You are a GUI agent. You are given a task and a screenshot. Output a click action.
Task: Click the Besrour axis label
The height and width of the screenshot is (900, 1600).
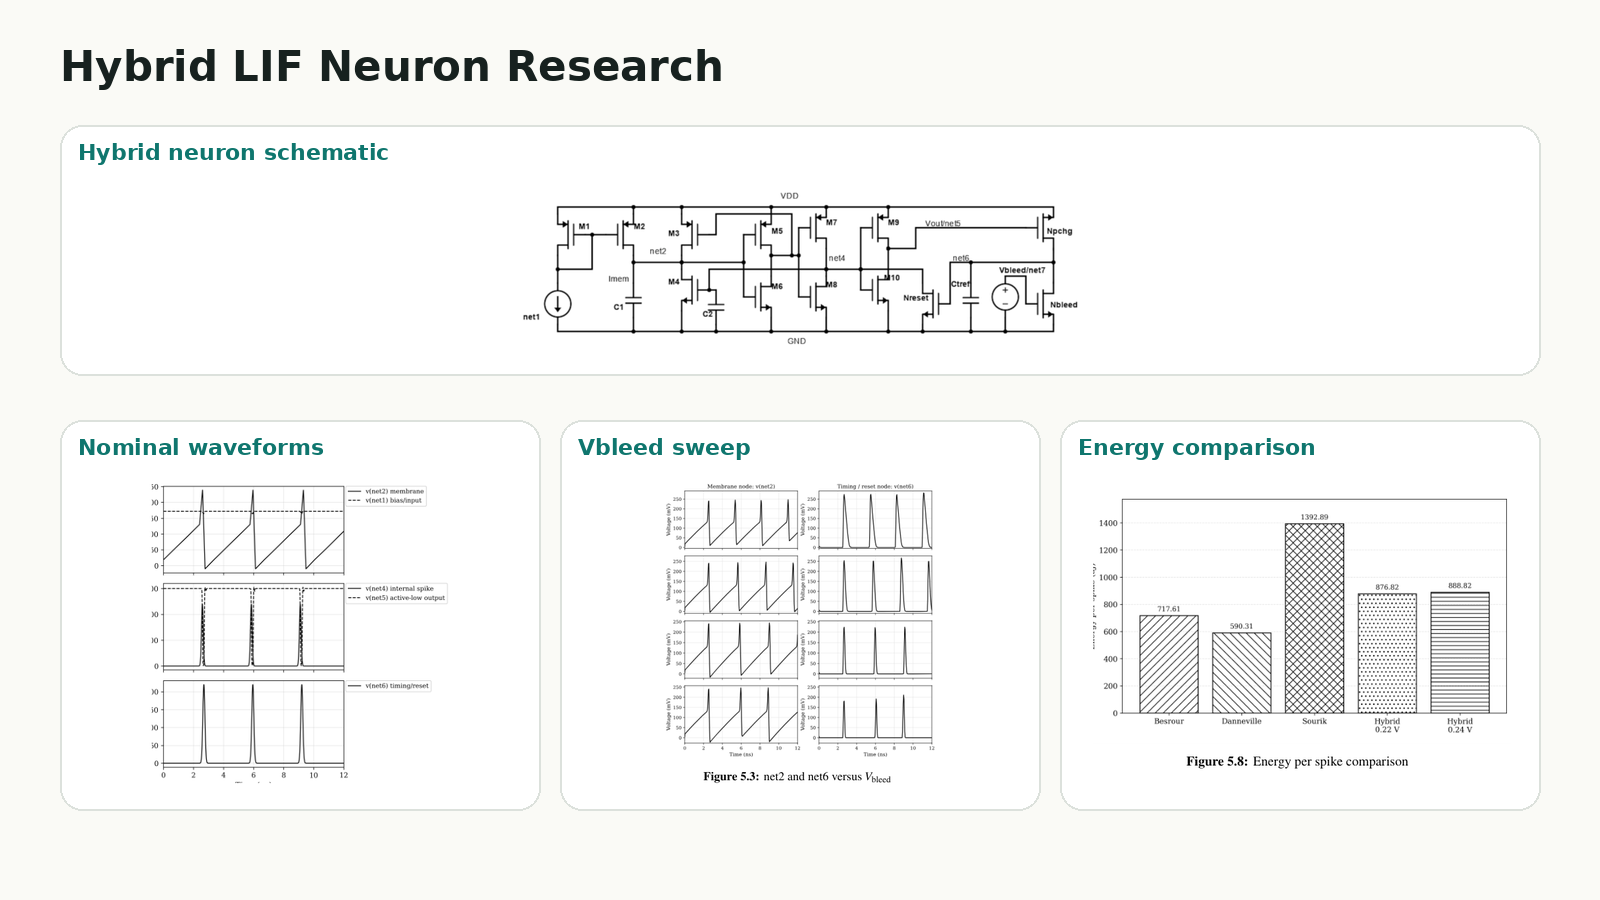1168,721
